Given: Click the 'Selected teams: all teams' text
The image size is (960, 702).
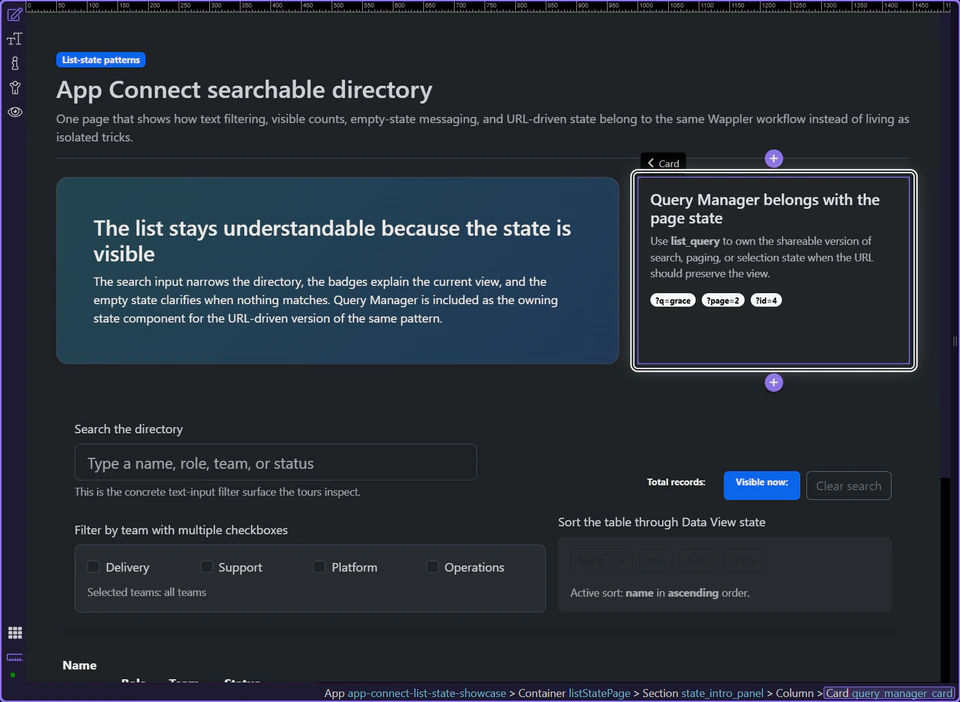Looking at the screenshot, I should [147, 592].
